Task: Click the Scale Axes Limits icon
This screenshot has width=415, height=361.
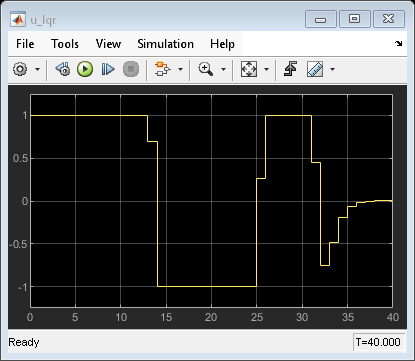Action: [x=249, y=69]
